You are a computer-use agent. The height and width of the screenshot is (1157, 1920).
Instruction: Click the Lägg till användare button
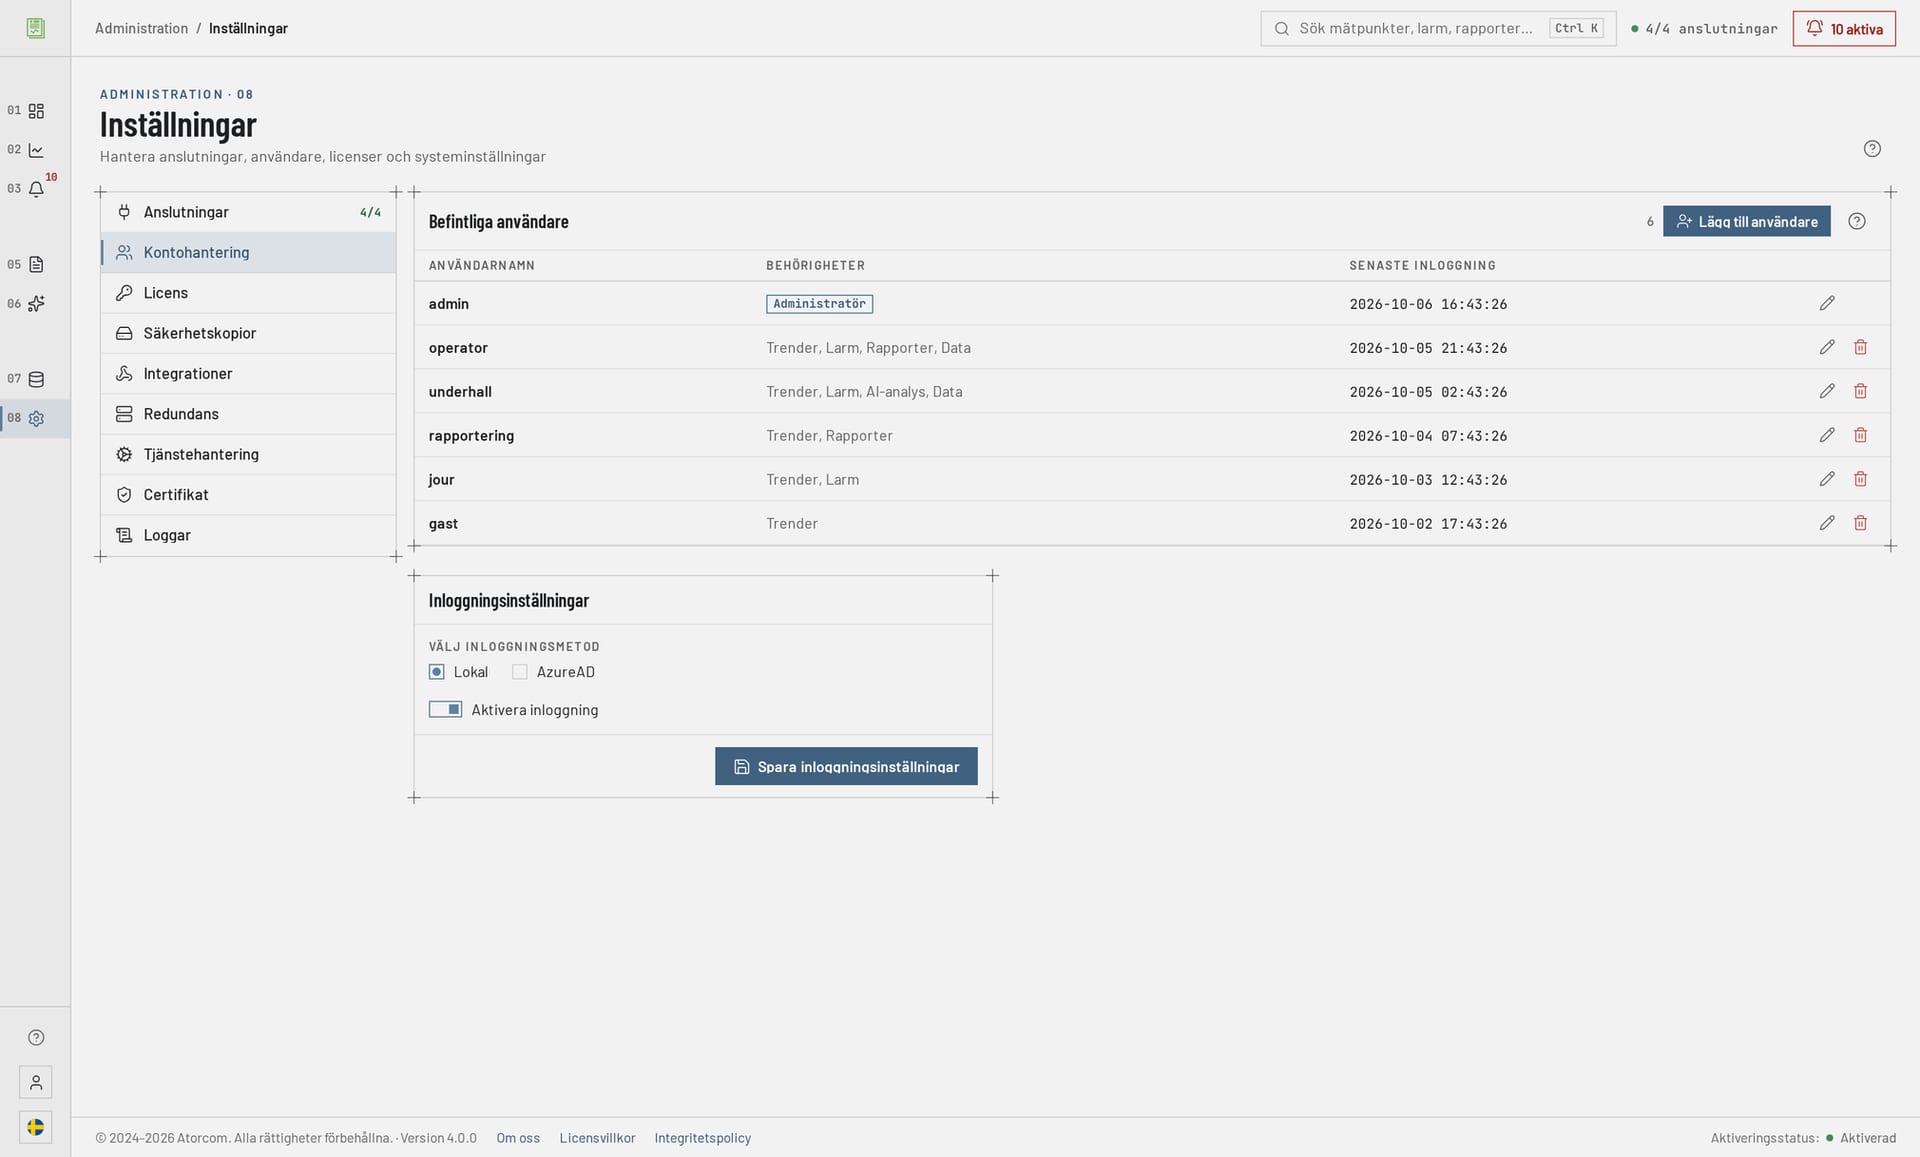1746,221
